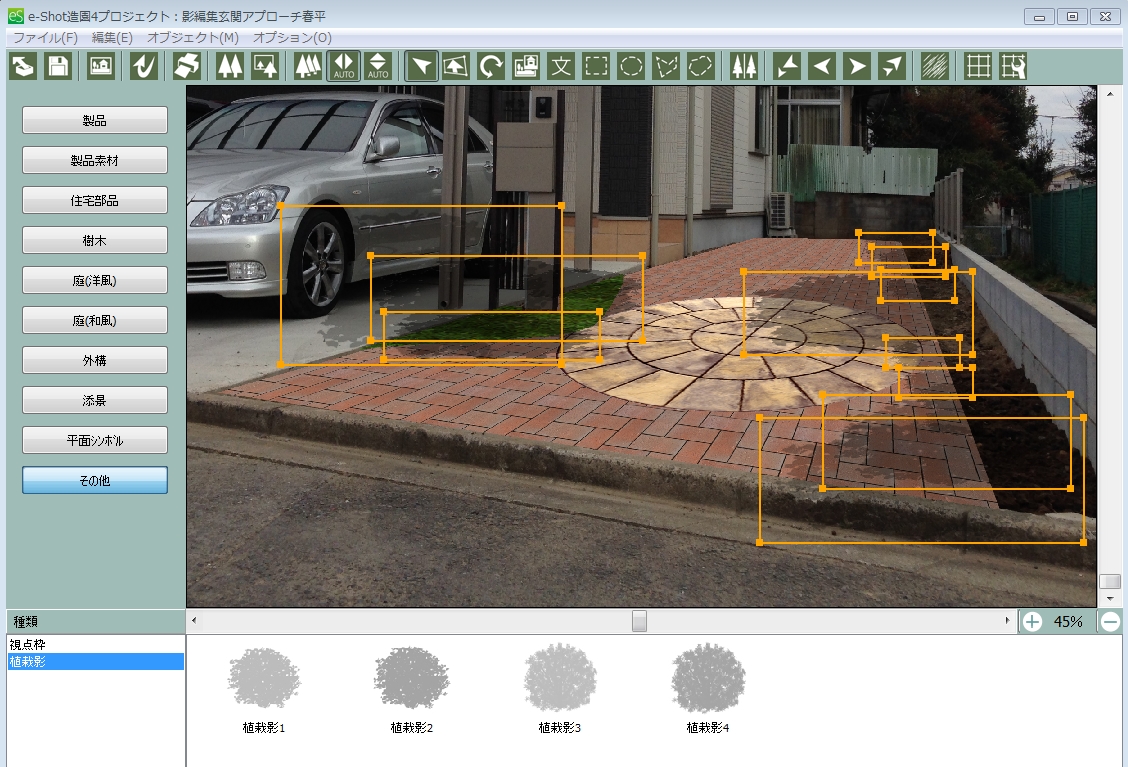1128x767 pixels.
Task: Click the horizontal scrollbar thumb below canvas
Action: point(639,621)
